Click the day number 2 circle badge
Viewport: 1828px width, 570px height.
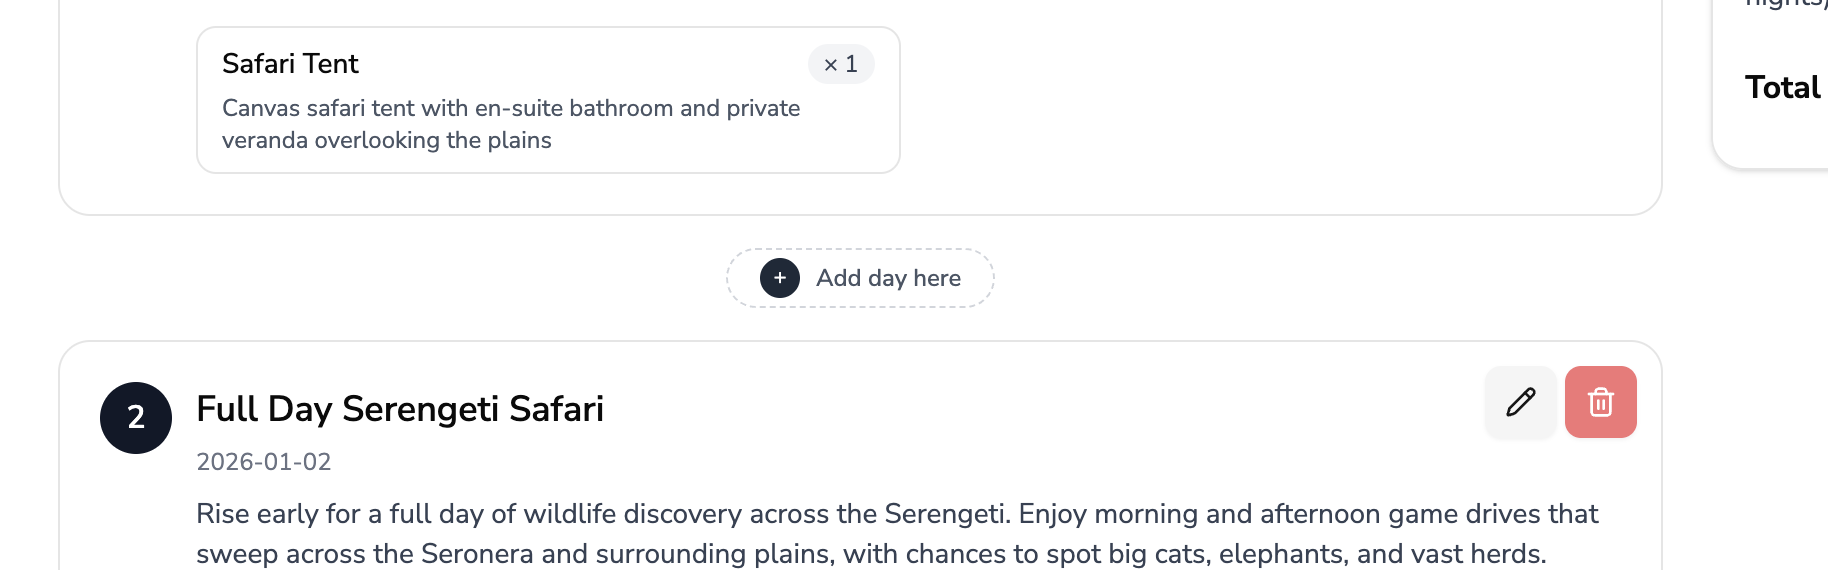click(136, 418)
